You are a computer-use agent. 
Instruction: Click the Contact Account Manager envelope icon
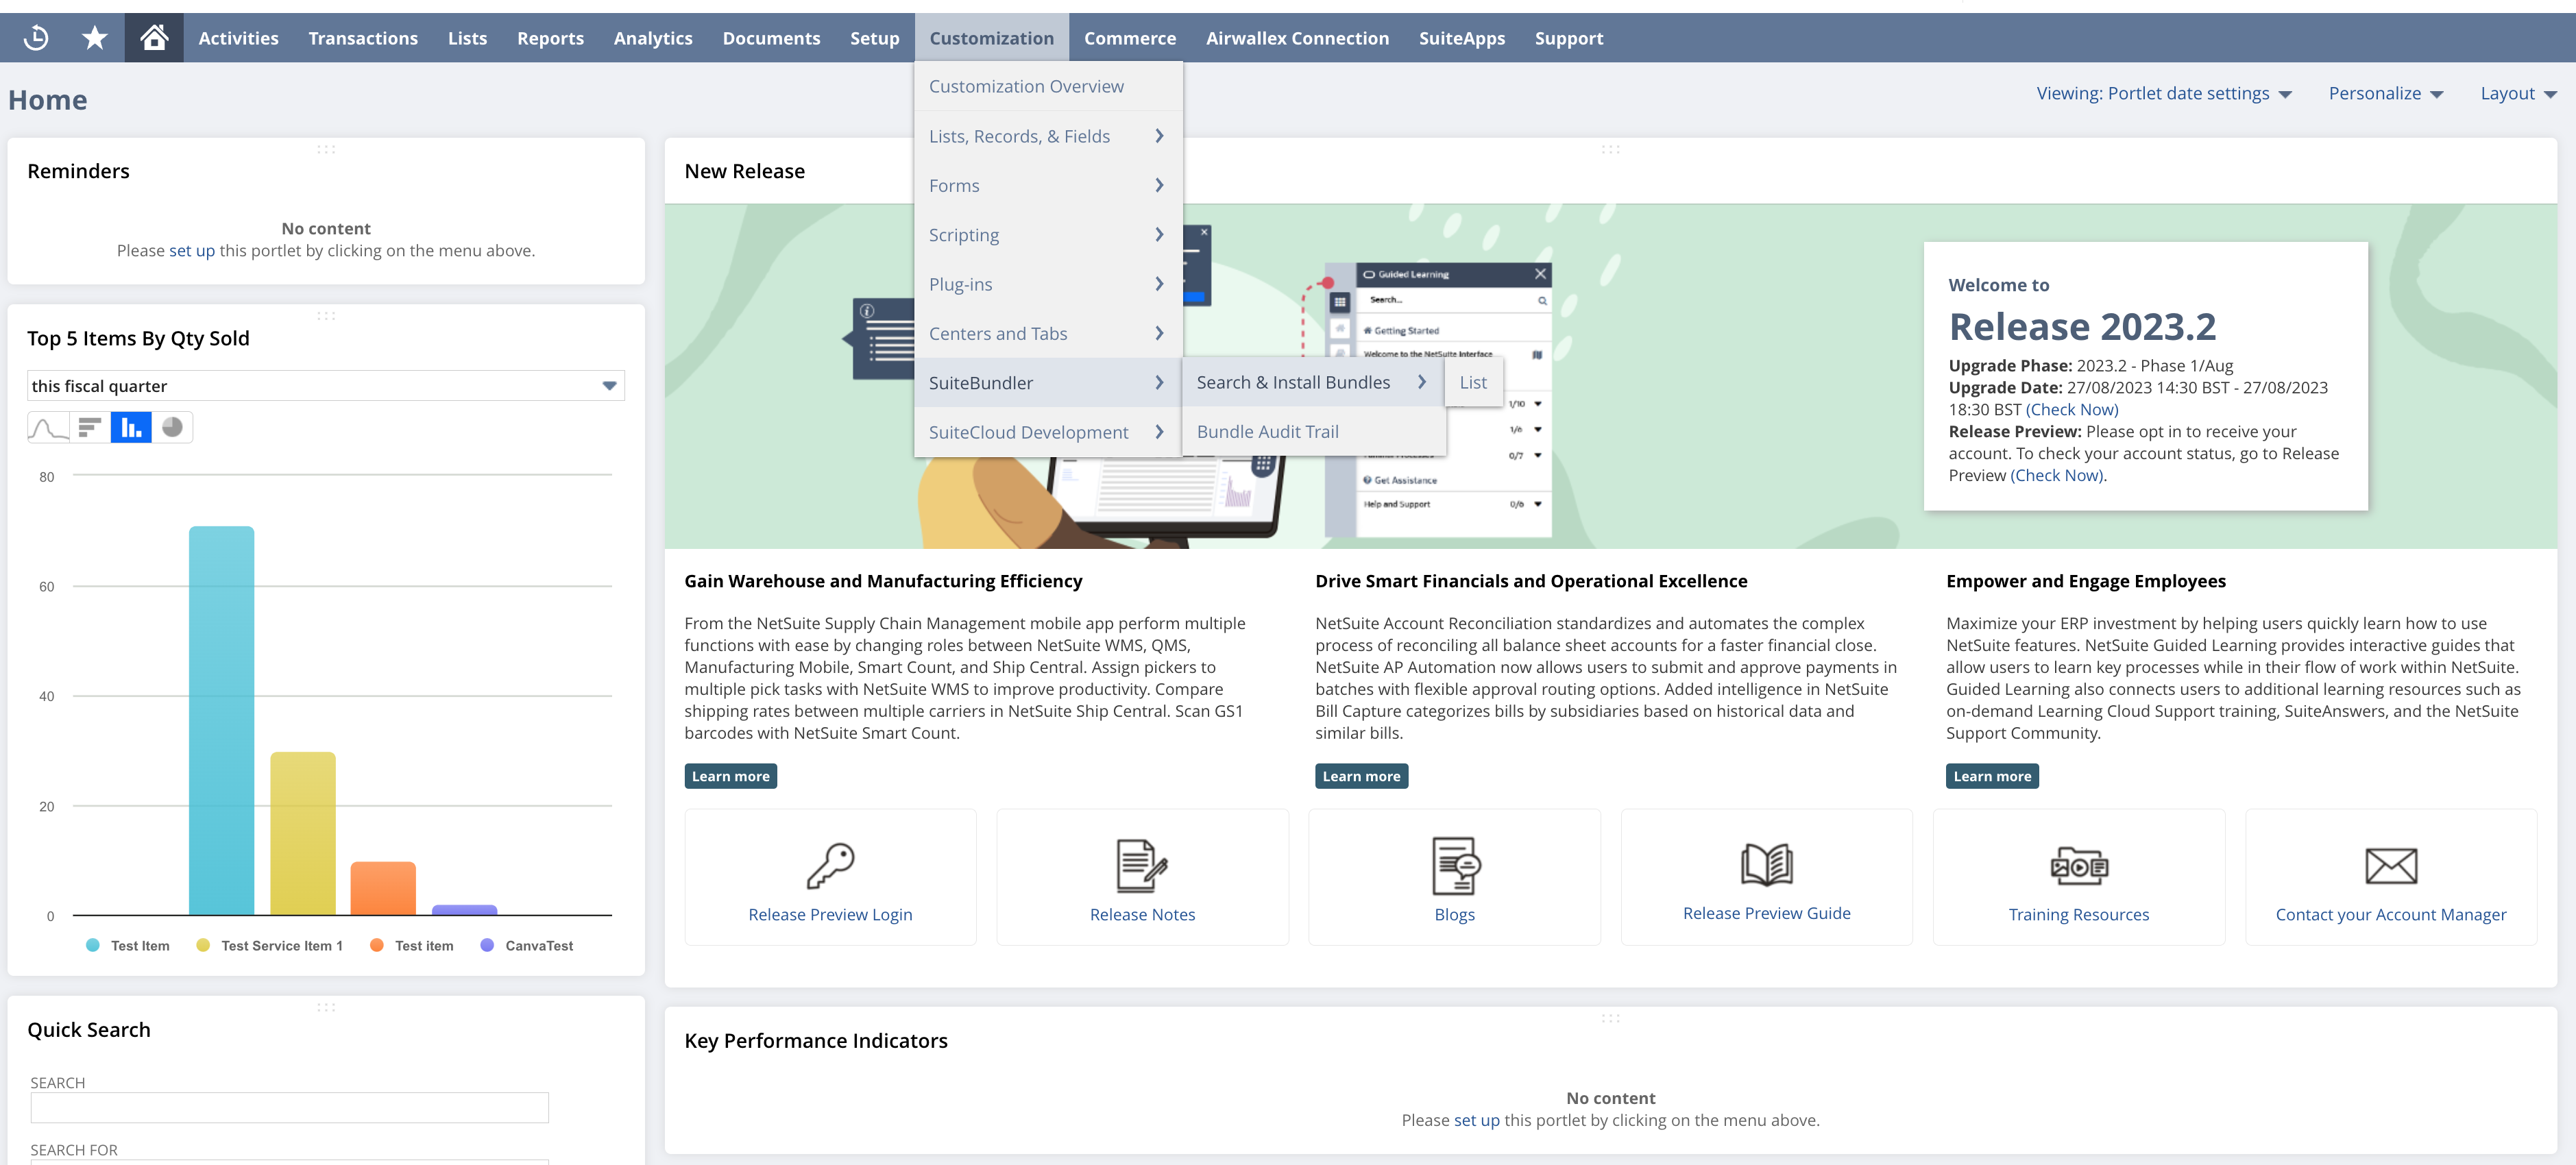(x=2390, y=865)
